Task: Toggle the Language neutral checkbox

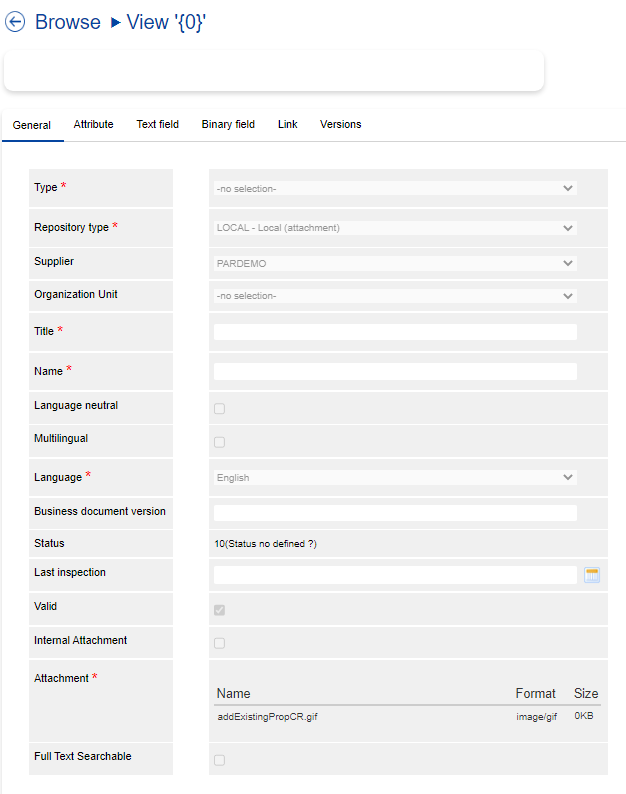Action: (219, 408)
